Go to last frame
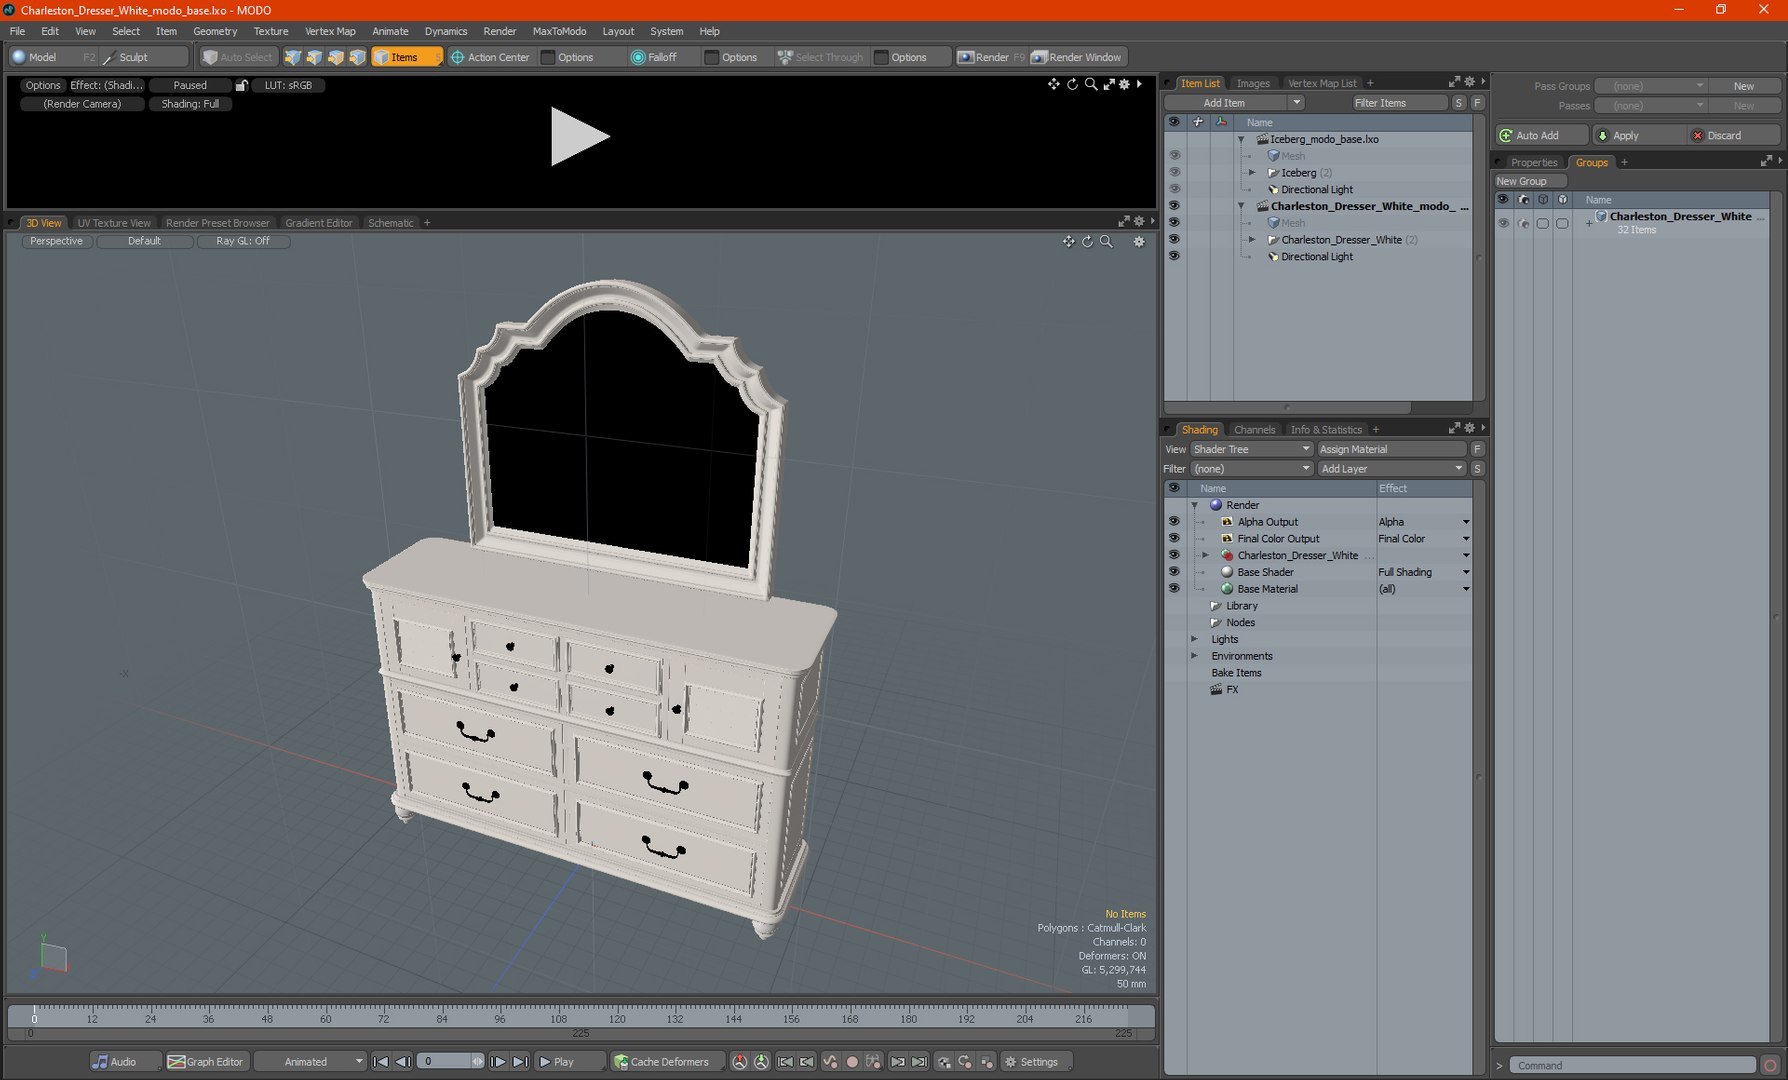The width and height of the screenshot is (1788, 1080). [520, 1062]
